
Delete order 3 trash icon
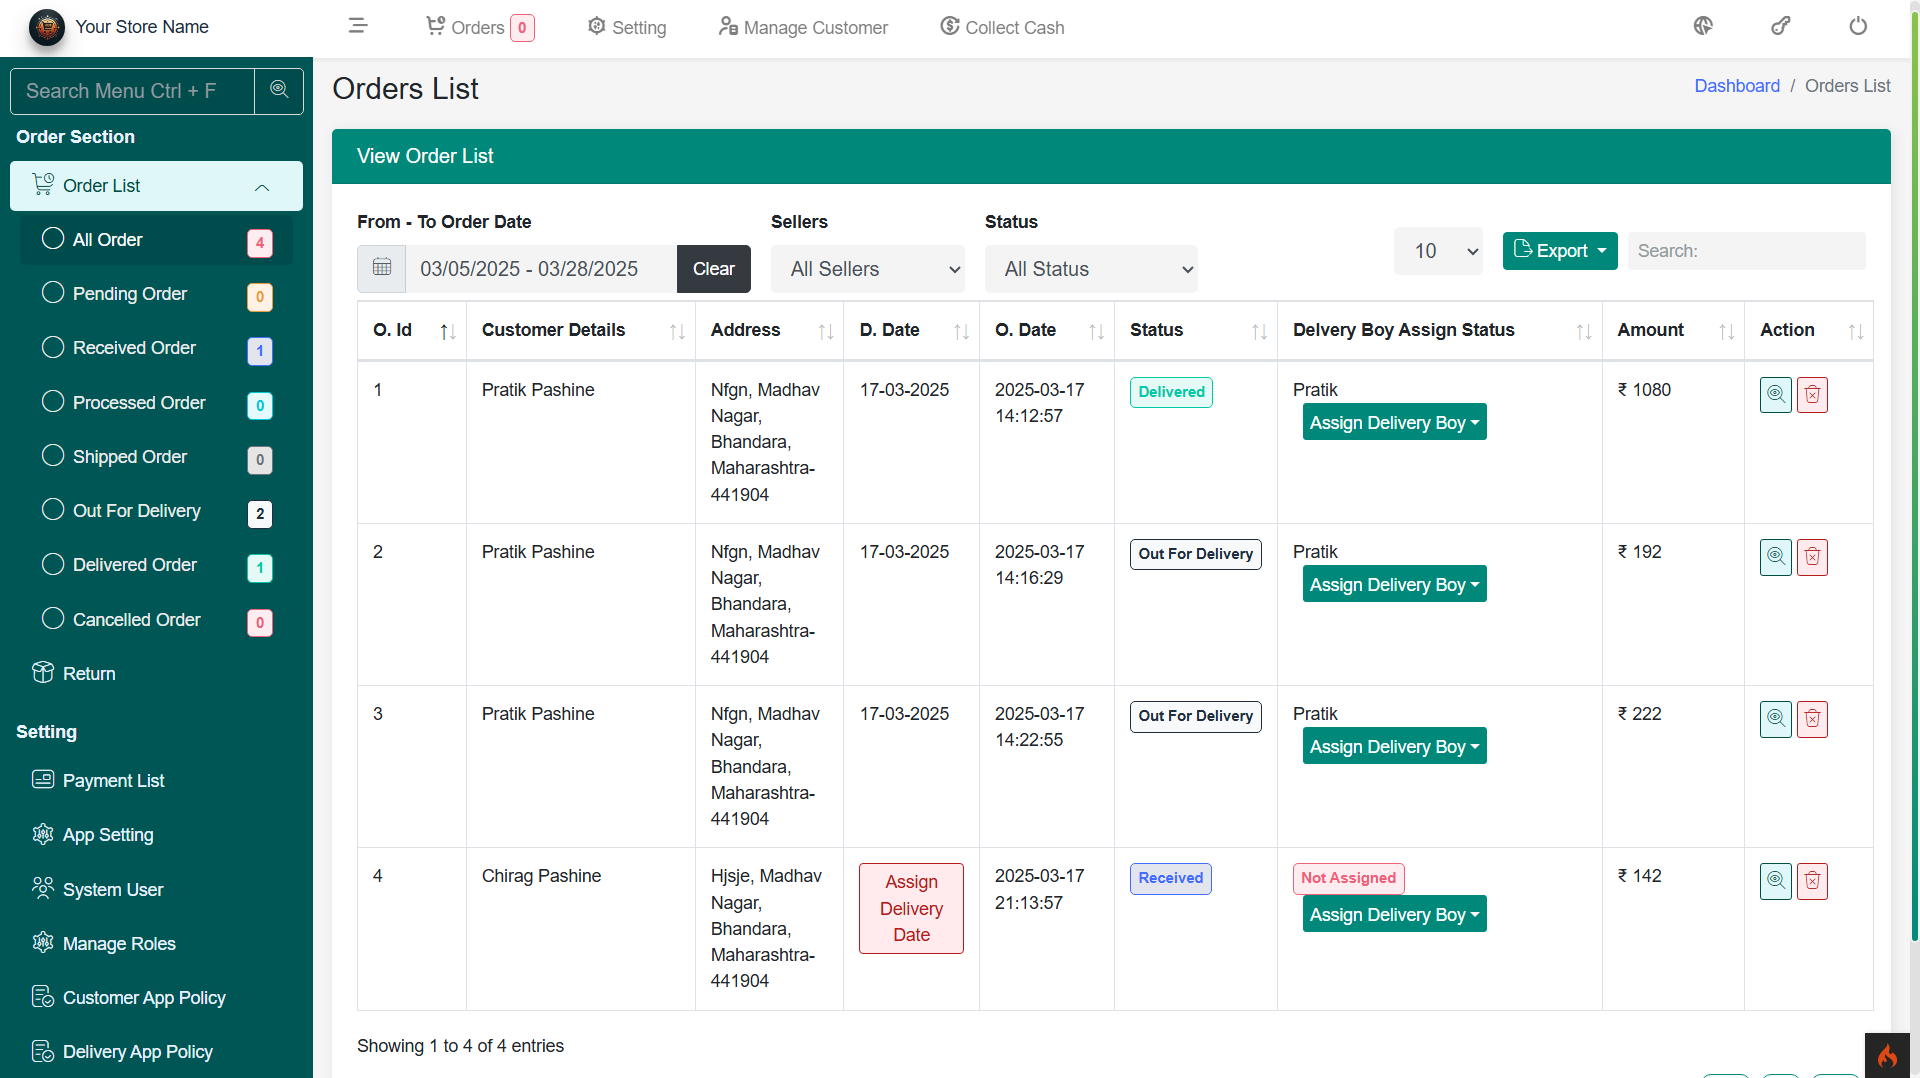tap(1812, 719)
